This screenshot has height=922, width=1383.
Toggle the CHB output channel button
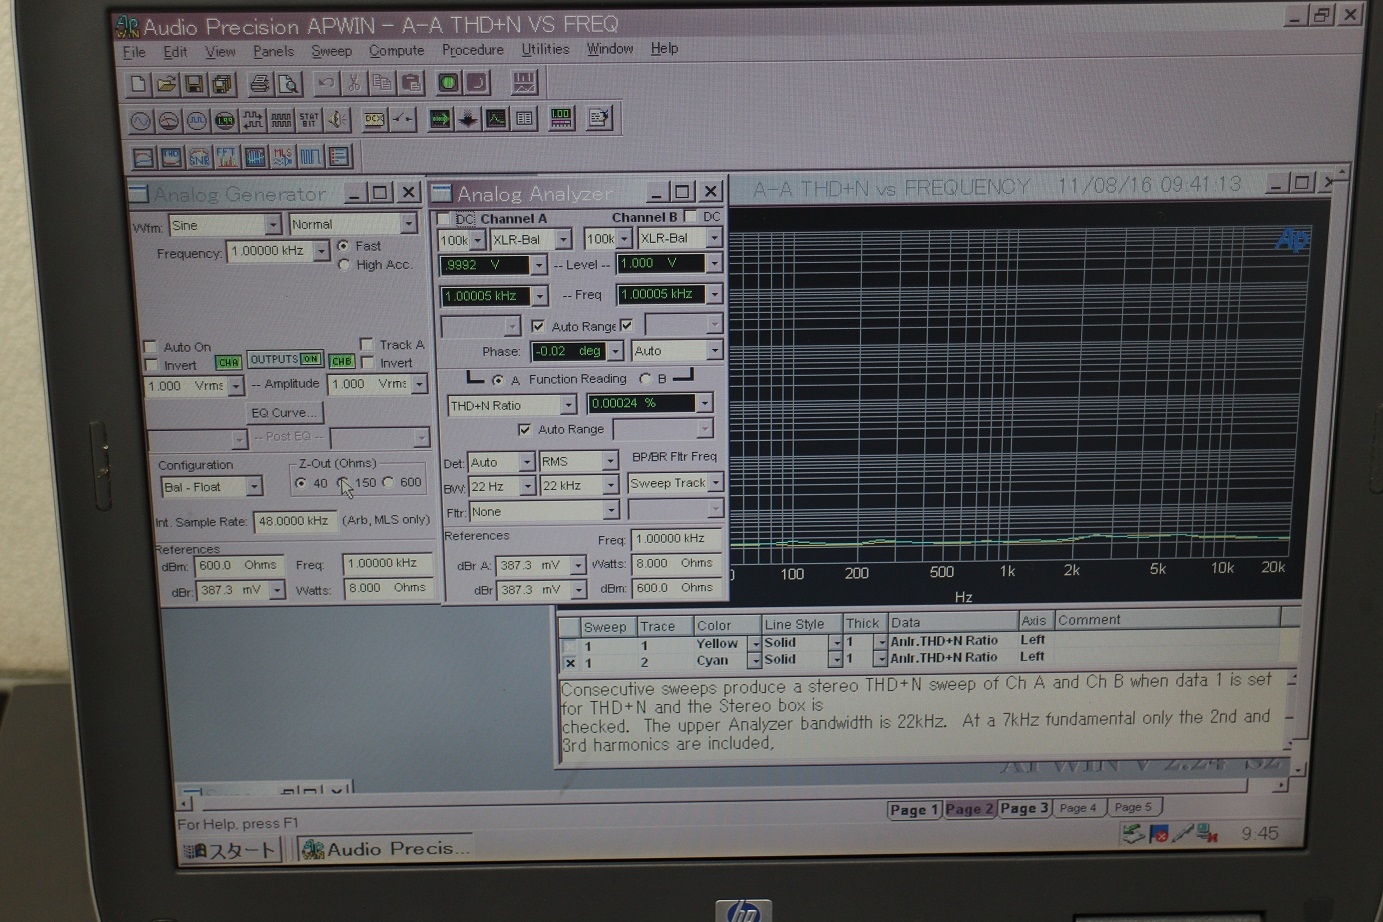click(x=342, y=361)
